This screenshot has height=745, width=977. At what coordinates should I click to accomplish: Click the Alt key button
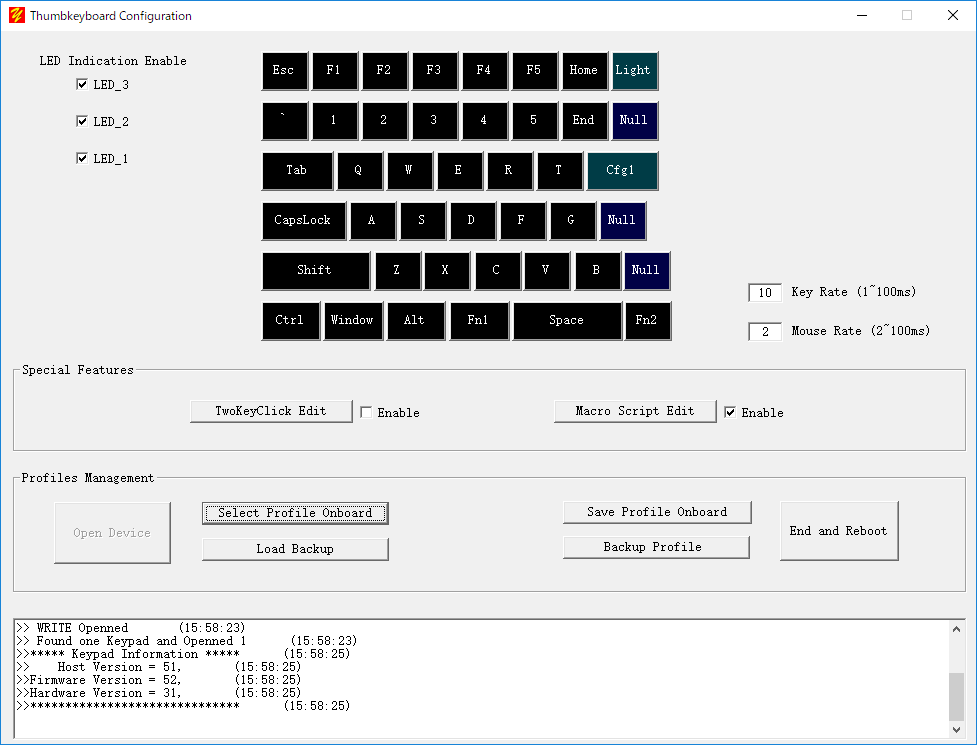[x=416, y=321]
